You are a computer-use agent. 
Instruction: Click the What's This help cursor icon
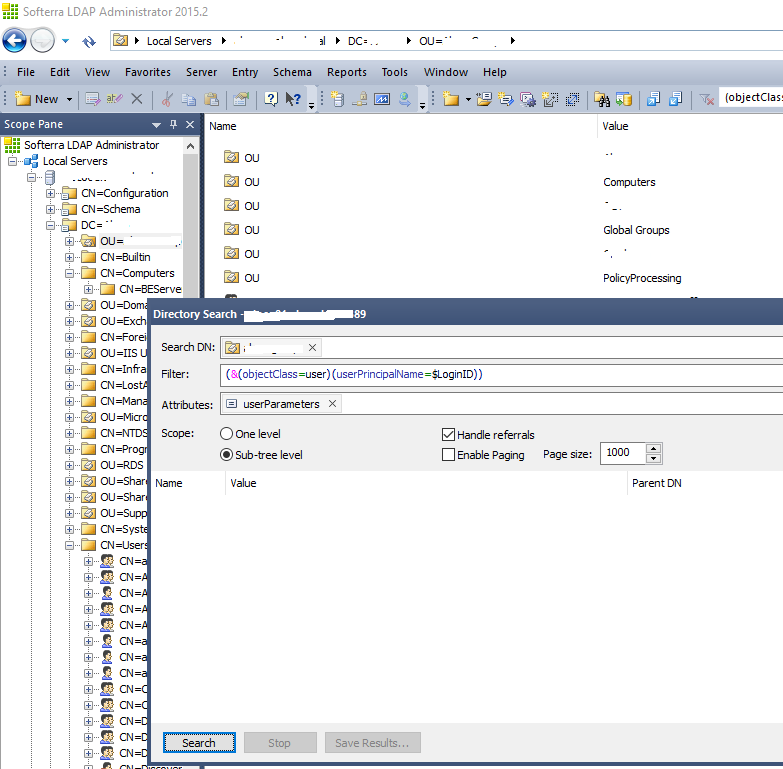pyautogui.click(x=293, y=99)
